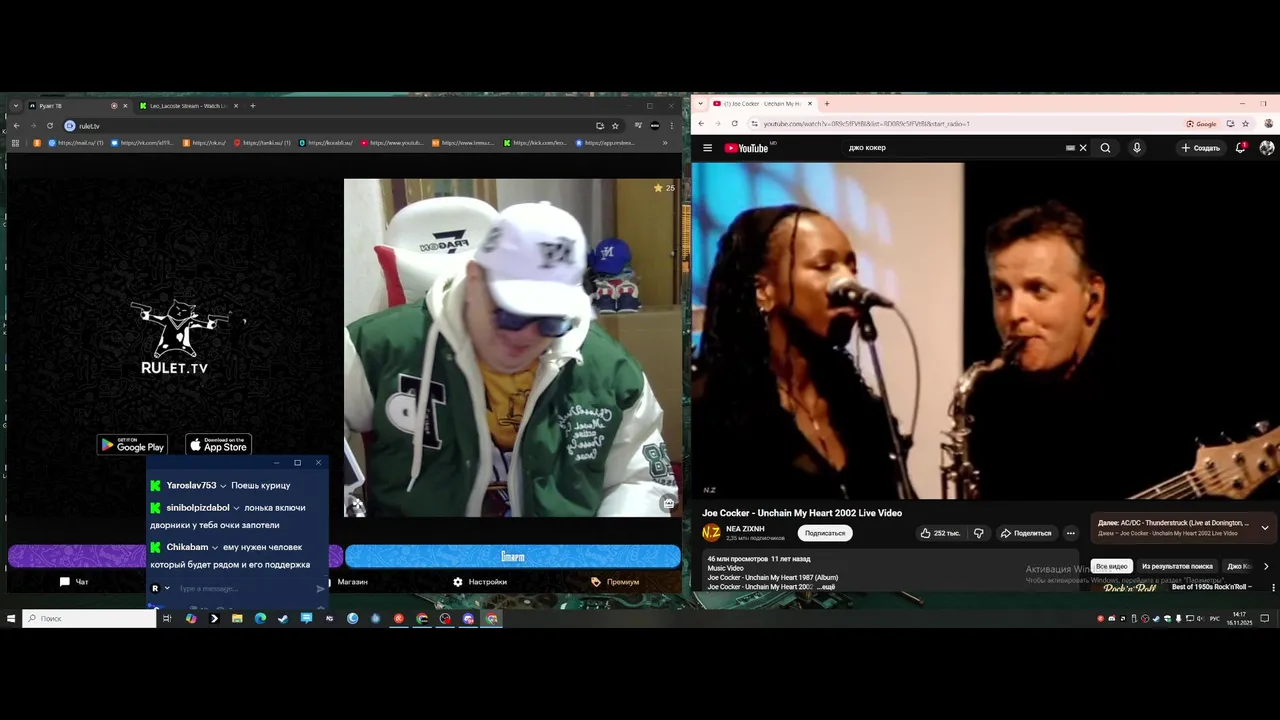Open the Chrome menu in rulet.tv window

(670, 126)
